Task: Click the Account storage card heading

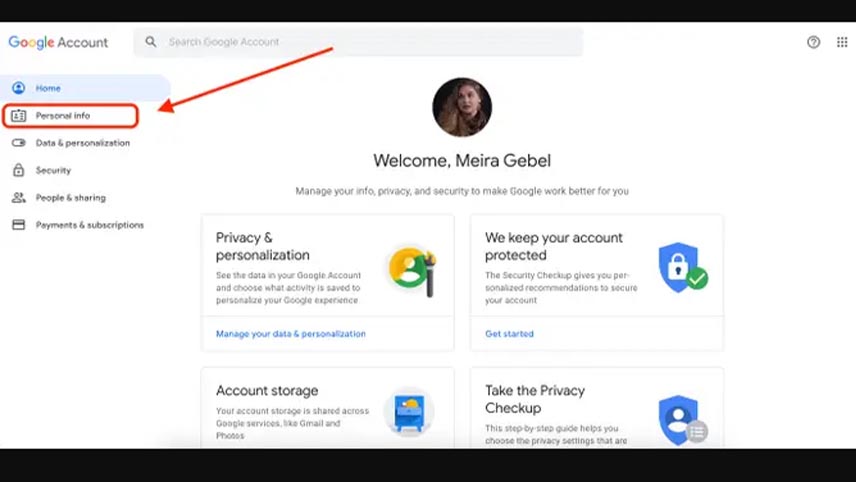Action: [x=267, y=391]
